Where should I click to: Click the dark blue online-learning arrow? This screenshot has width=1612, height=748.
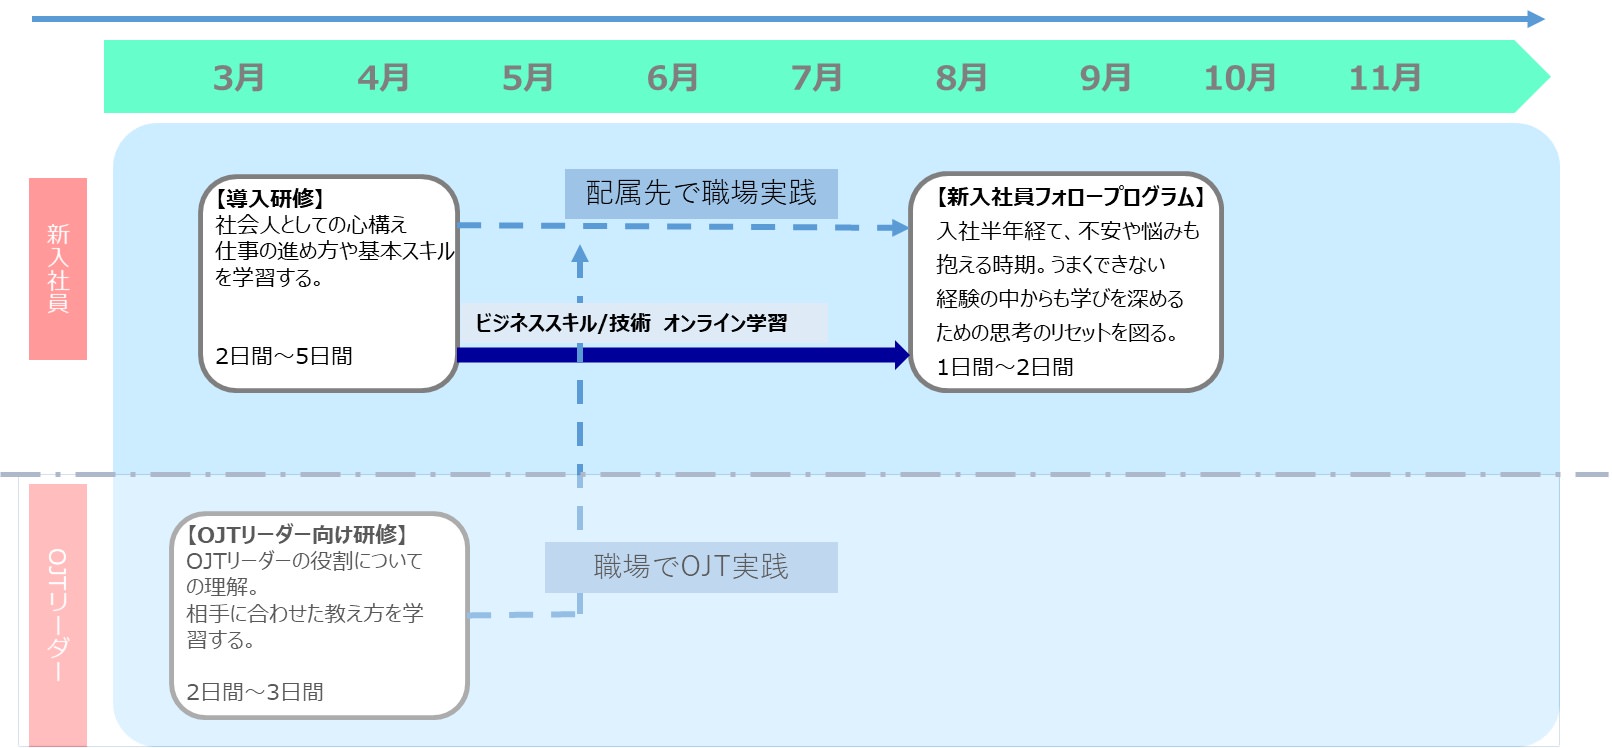point(683,355)
